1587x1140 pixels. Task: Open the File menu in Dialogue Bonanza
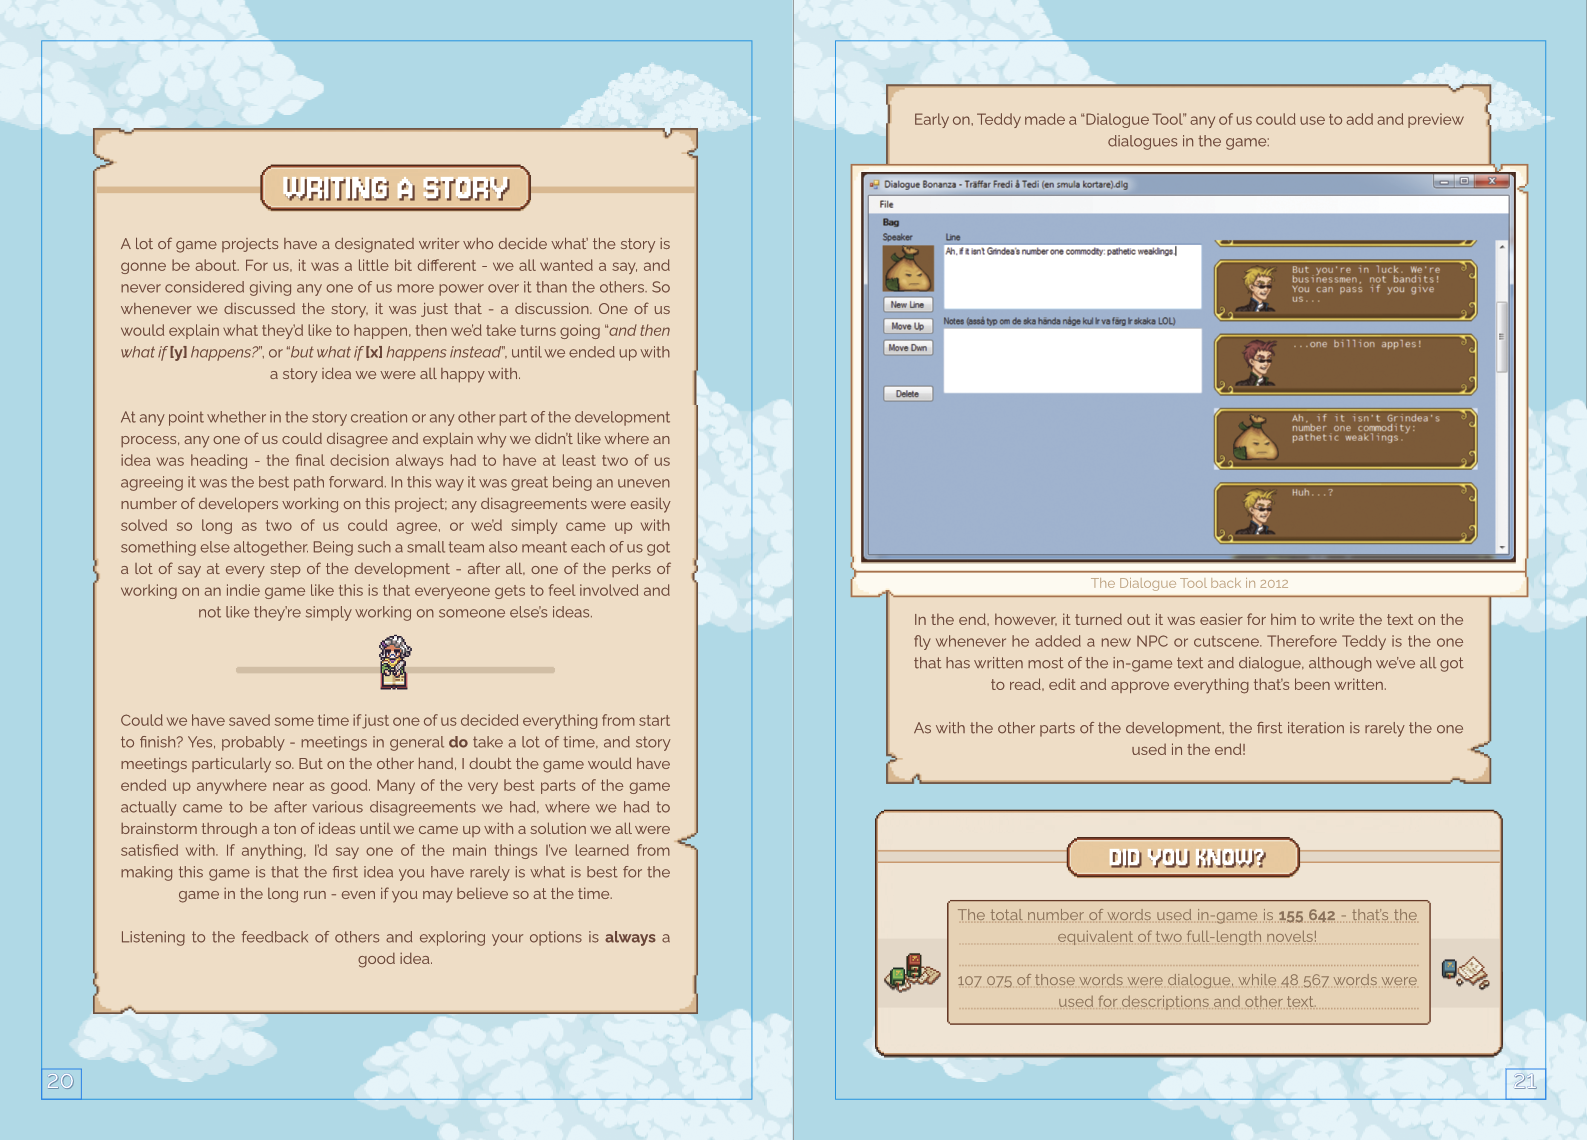tap(886, 204)
